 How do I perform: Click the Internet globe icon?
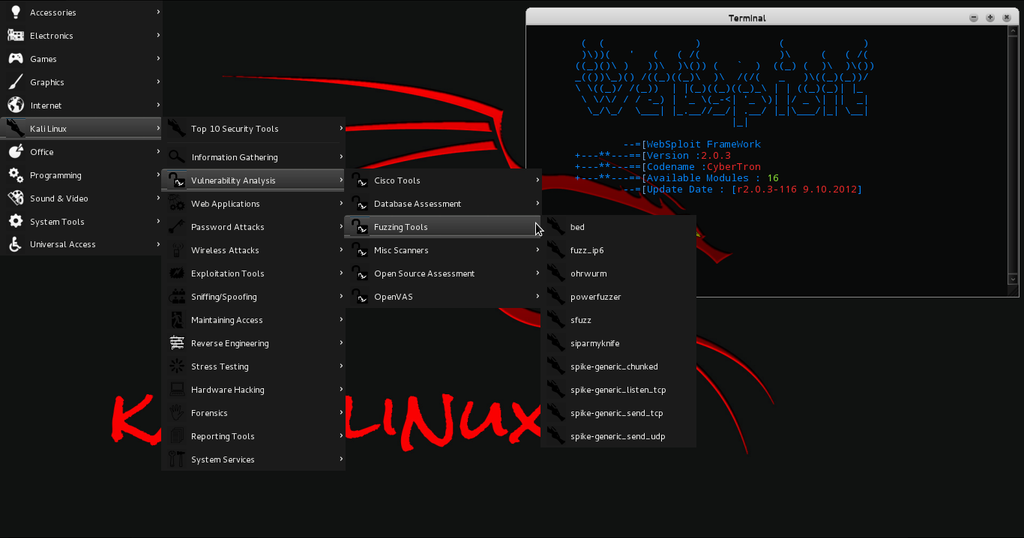point(16,105)
